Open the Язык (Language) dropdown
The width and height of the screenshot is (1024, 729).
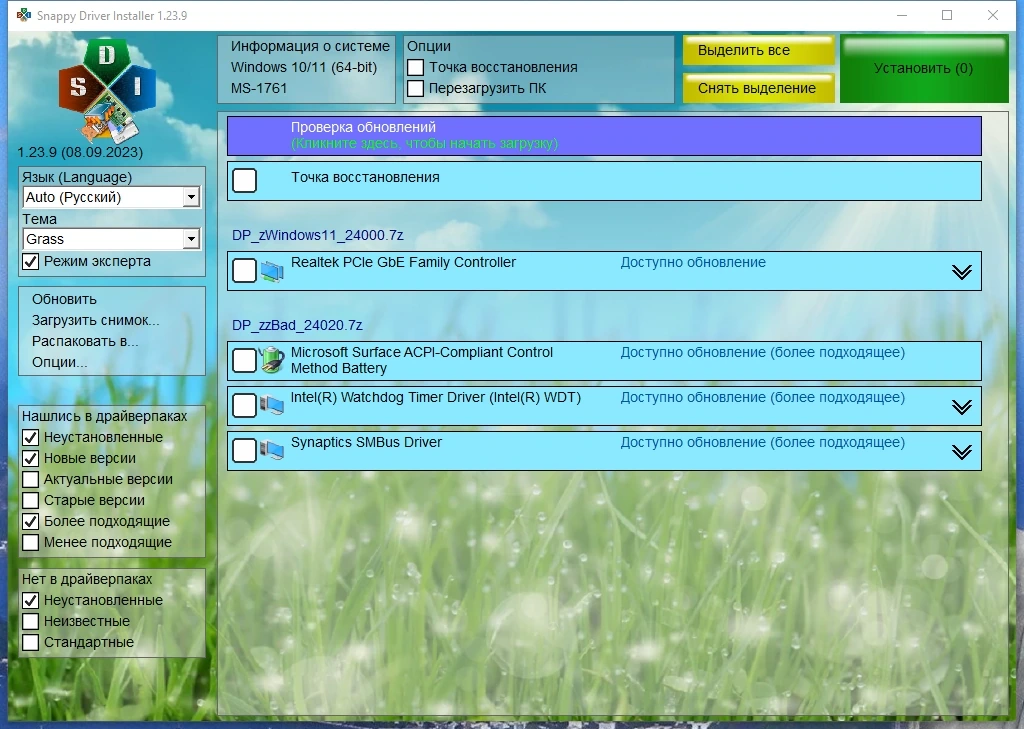111,197
